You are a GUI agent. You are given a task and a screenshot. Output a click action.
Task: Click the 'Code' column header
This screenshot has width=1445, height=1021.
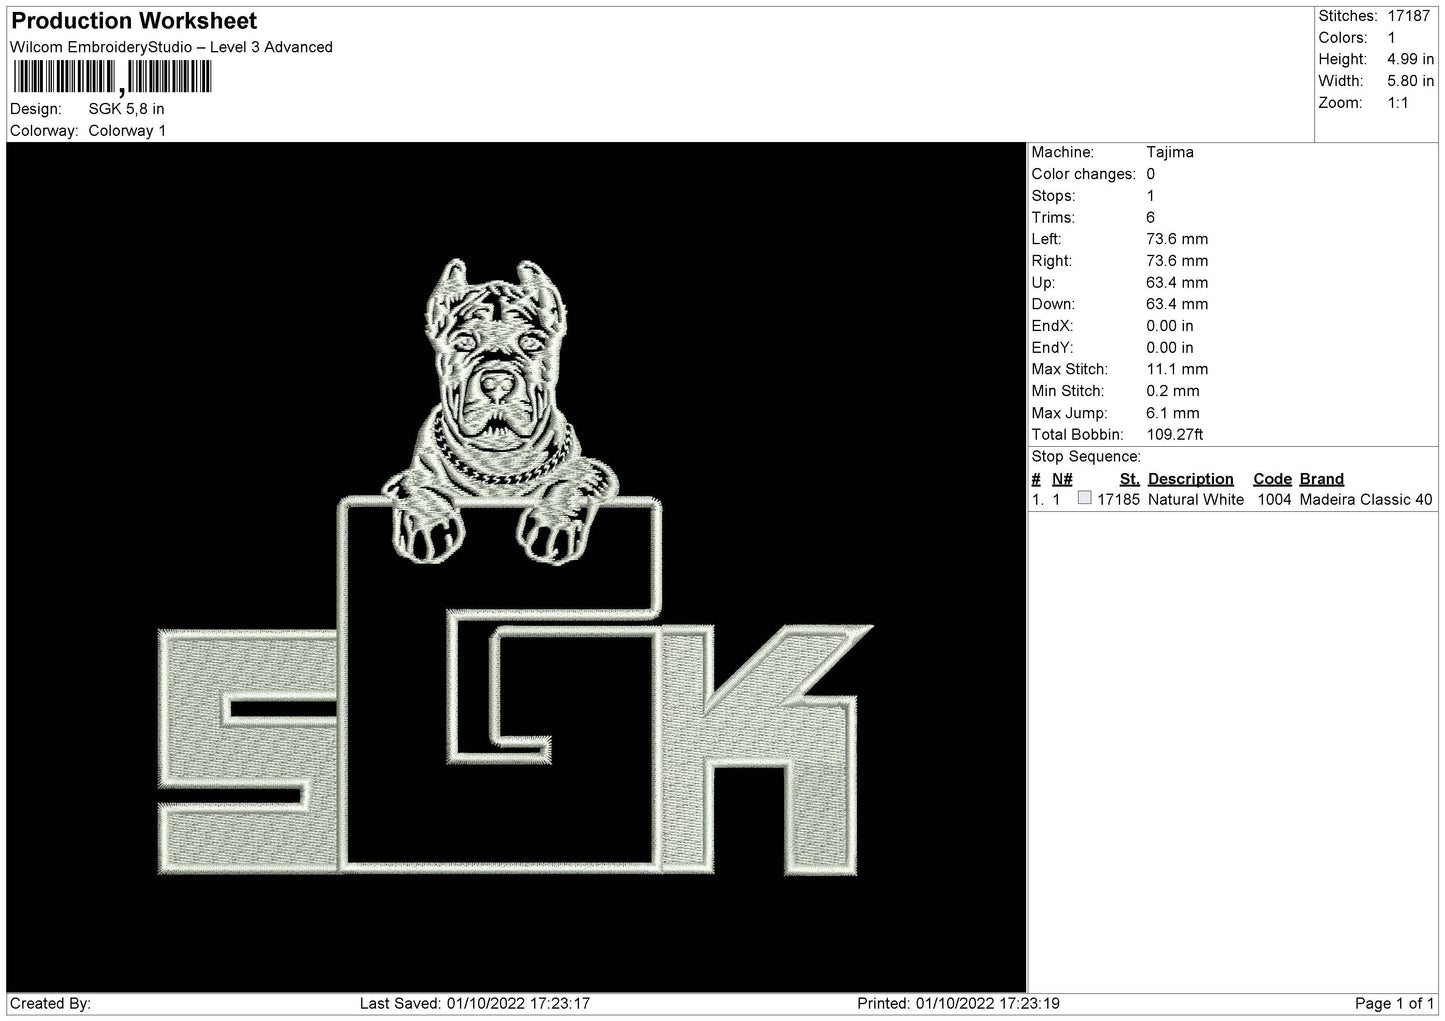click(x=1272, y=479)
